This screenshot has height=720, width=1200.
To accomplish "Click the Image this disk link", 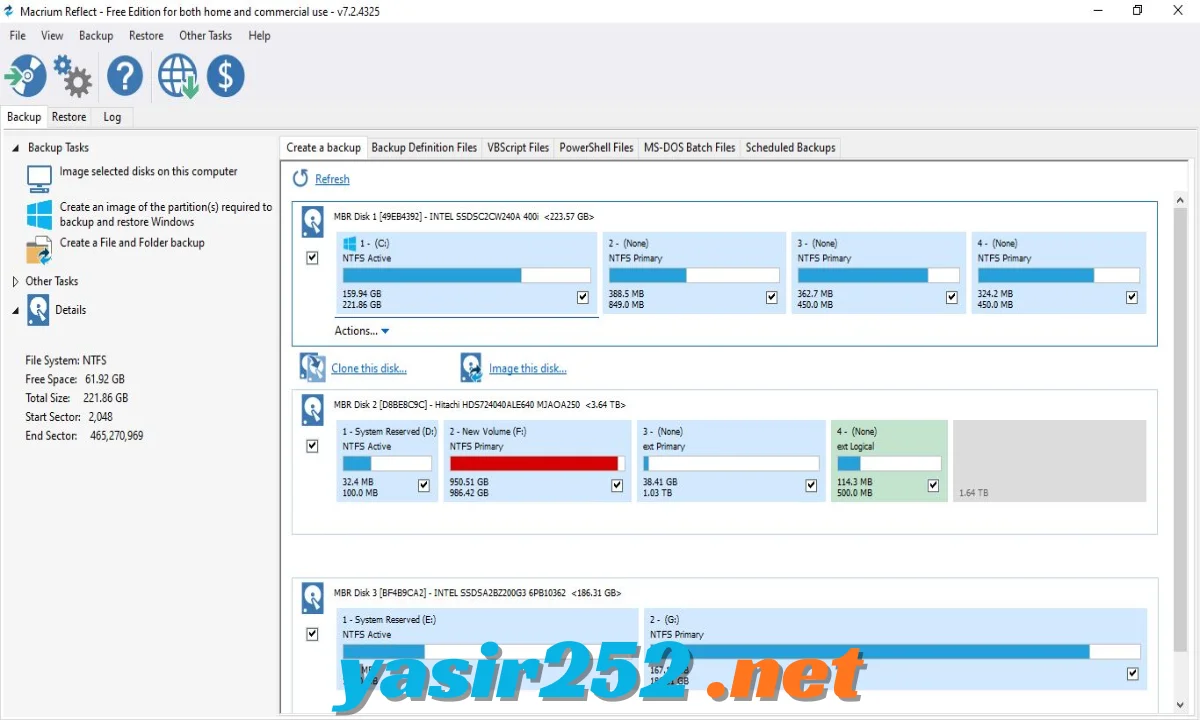I will click(528, 368).
